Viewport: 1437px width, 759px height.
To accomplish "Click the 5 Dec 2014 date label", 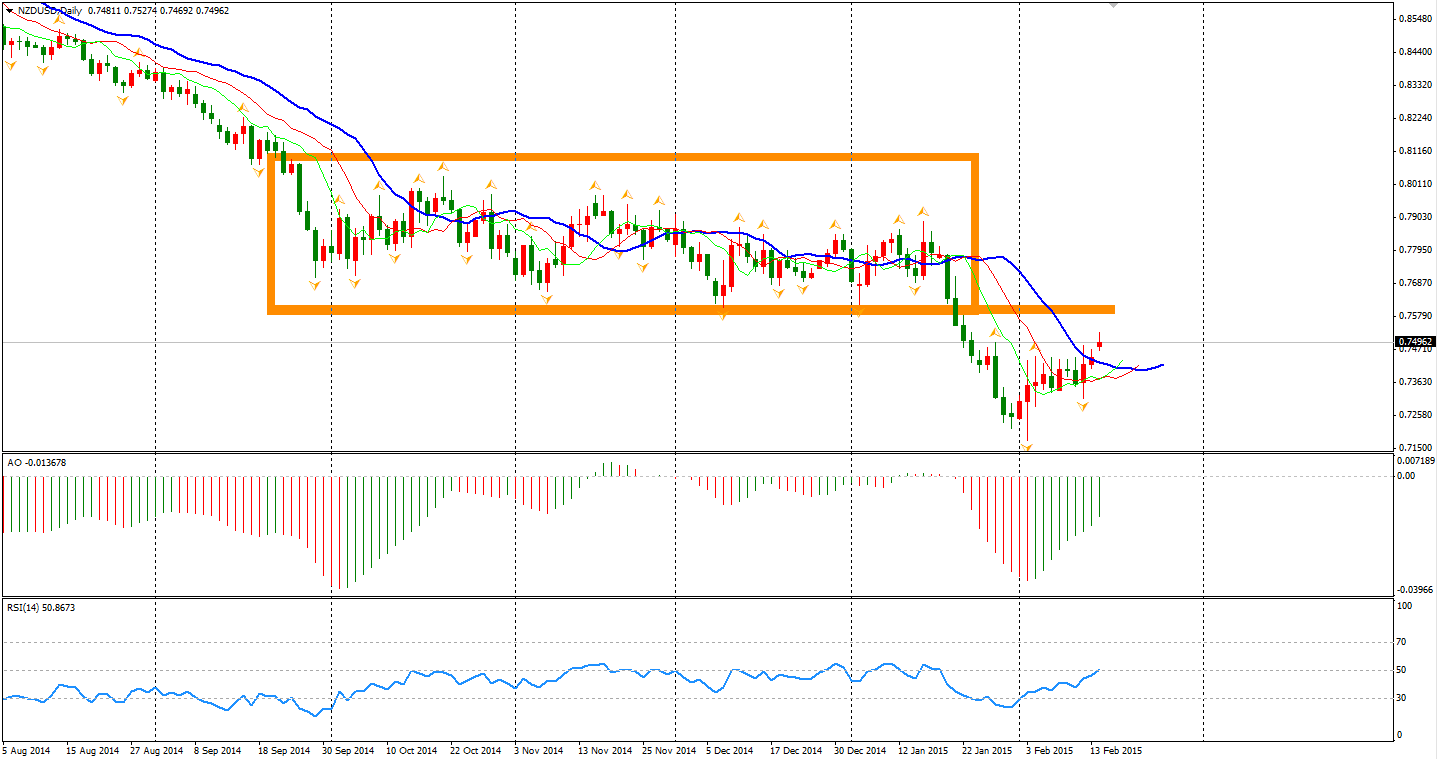I will coord(730,749).
